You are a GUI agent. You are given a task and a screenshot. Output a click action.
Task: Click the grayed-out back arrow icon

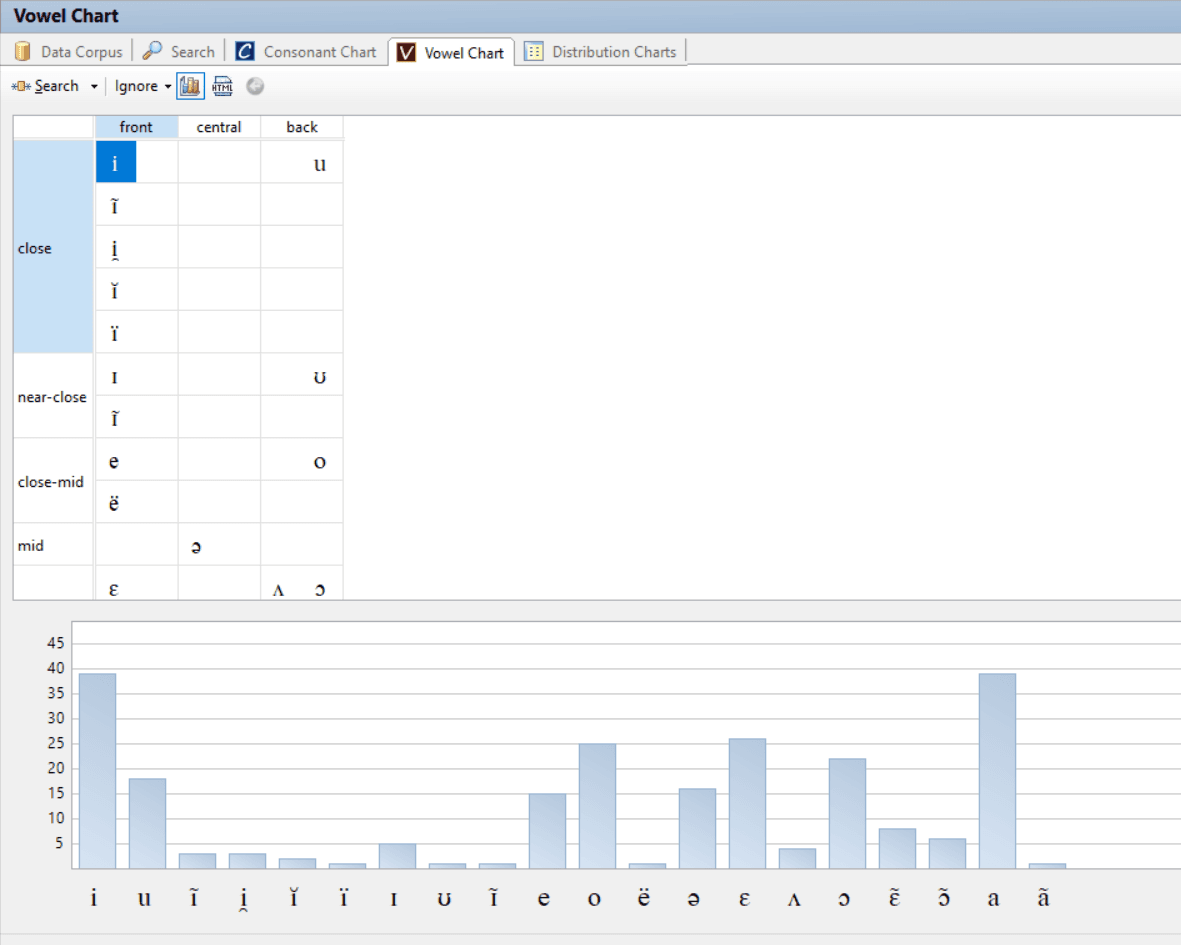click(x=255, y=86)
